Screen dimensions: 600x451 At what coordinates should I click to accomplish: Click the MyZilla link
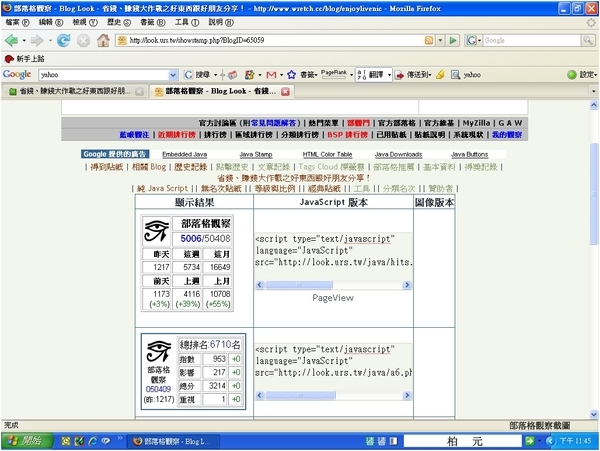476,123
